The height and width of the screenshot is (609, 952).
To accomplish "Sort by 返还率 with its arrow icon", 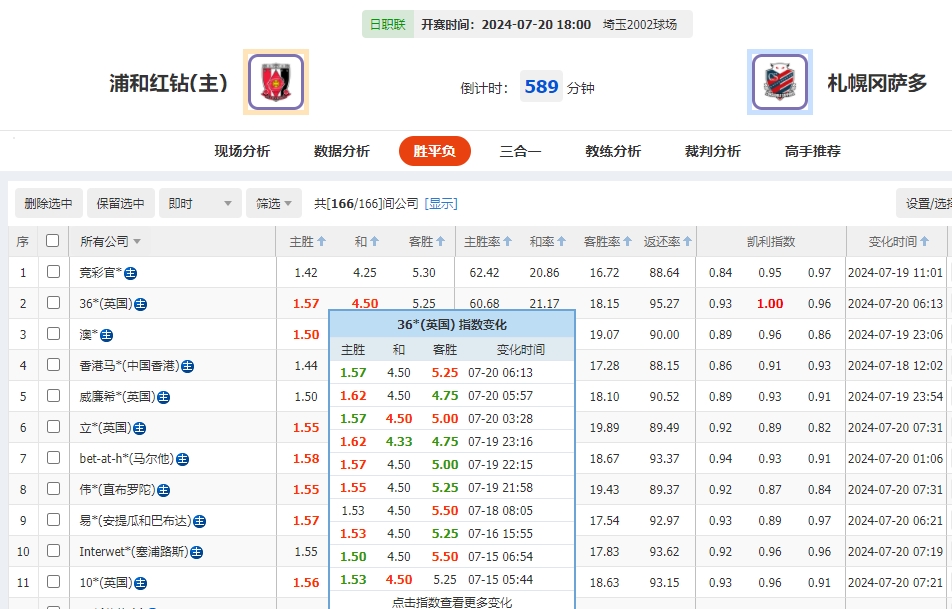I will coord(687,240).
